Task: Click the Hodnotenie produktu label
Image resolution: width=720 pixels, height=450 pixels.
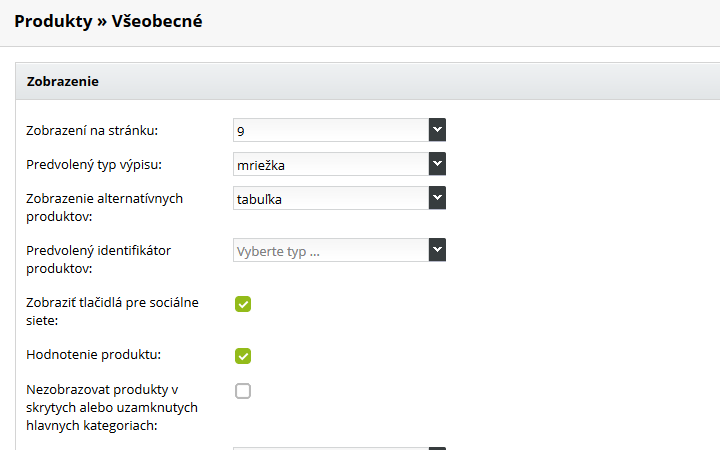Action: (94, 354)
